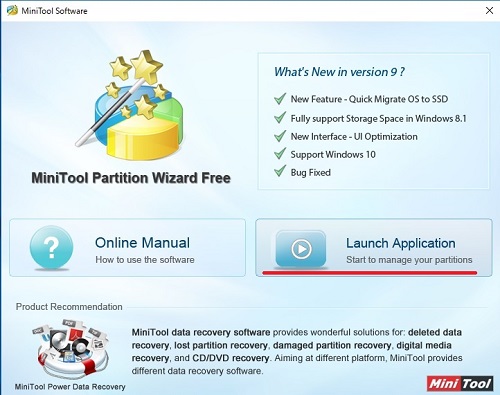Click the MiniTool Partition Wizard logo
This screenshot has width=500, height=395.
[130, 105]
